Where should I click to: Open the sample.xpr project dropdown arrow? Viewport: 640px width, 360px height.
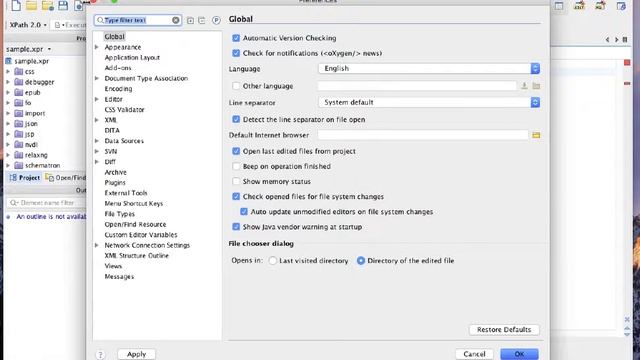click(49, 49)
